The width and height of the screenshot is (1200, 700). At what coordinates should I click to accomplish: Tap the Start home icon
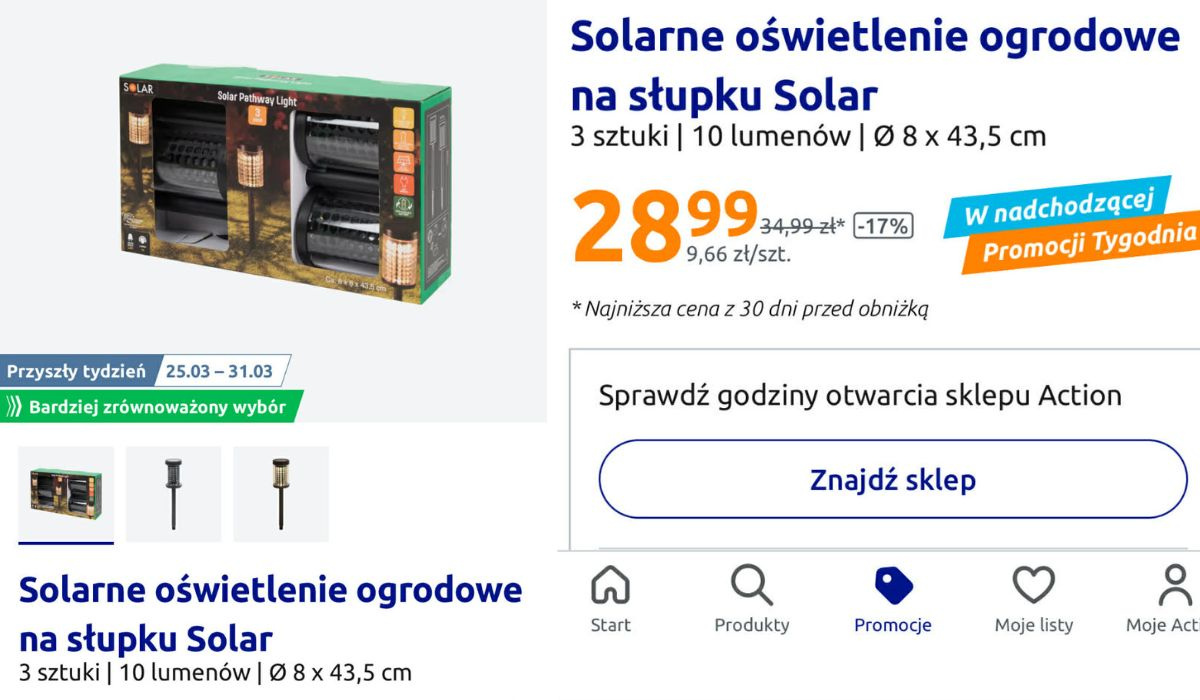(610, 586)
